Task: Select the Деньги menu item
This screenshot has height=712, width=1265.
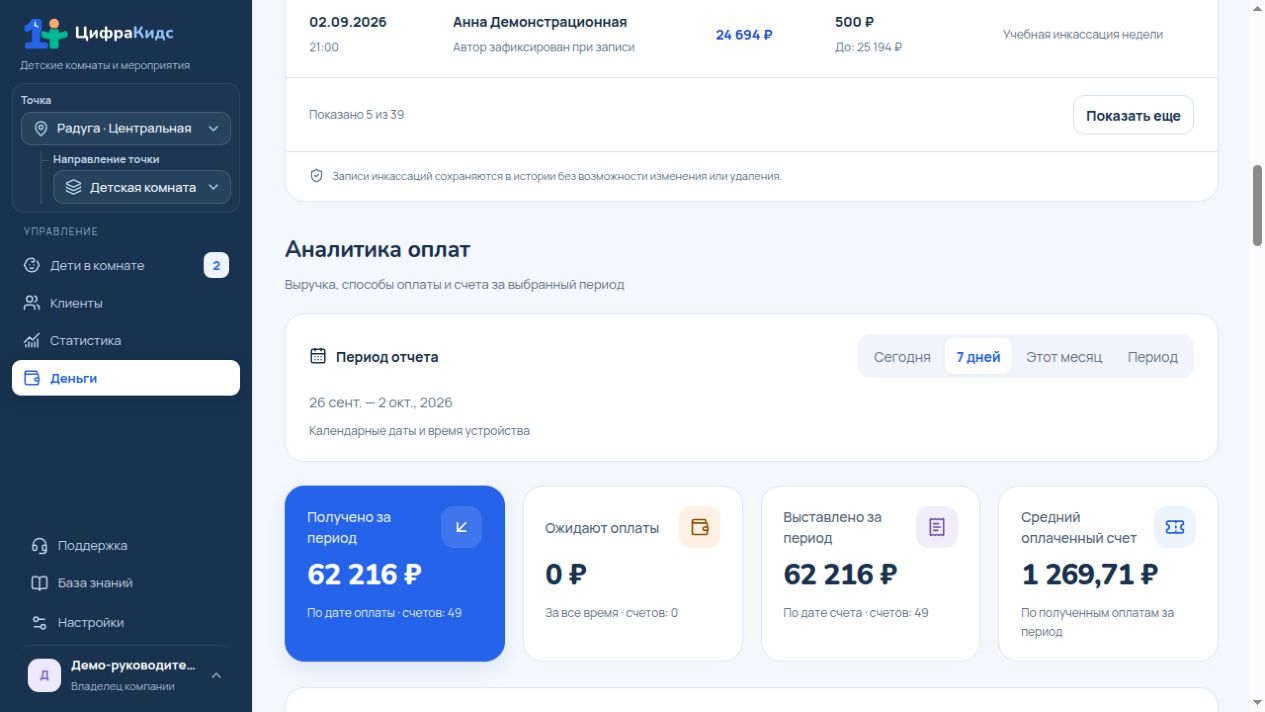Action: pyautogui.click(x=126, y=378)
